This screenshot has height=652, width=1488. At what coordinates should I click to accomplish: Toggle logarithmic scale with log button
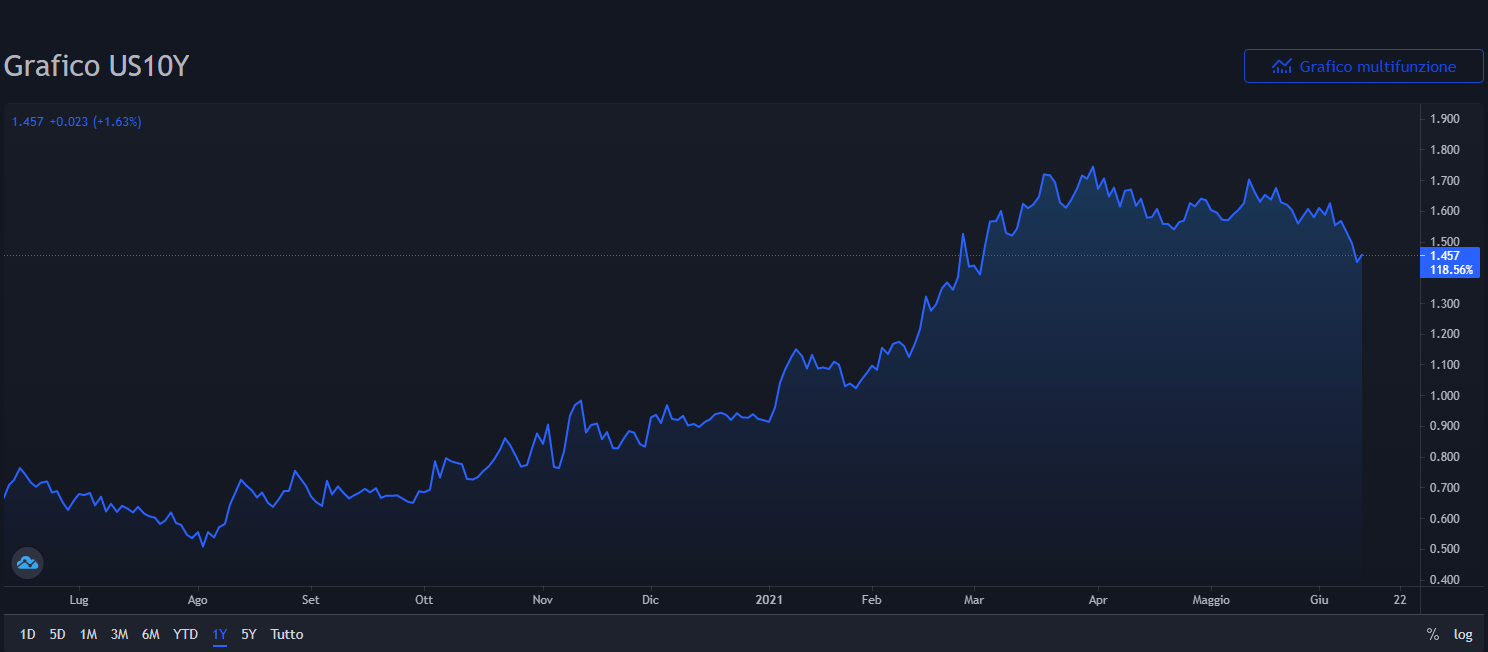1463,634
